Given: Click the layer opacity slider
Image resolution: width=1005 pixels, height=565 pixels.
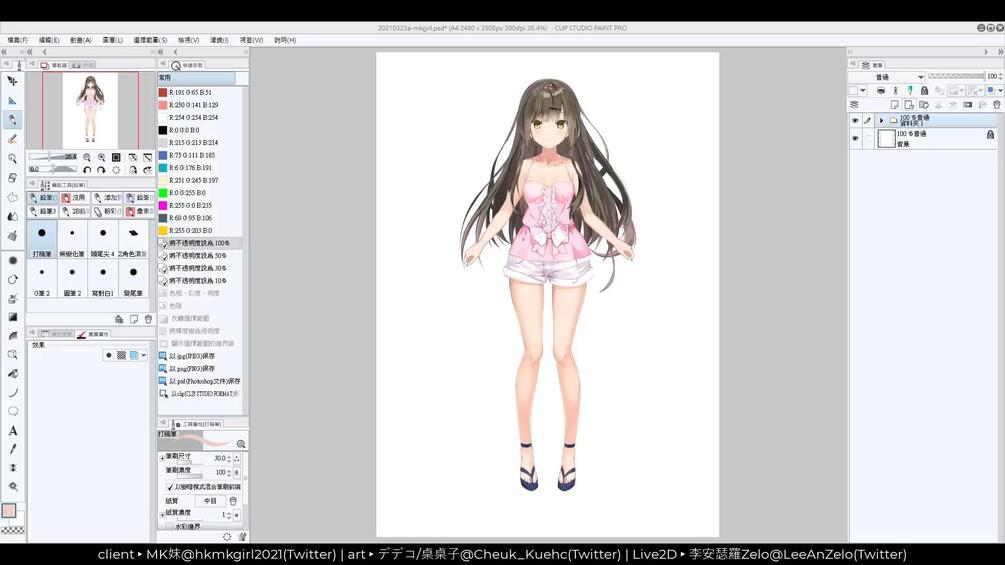Looking at the screenshot, I should coord(956,76).
